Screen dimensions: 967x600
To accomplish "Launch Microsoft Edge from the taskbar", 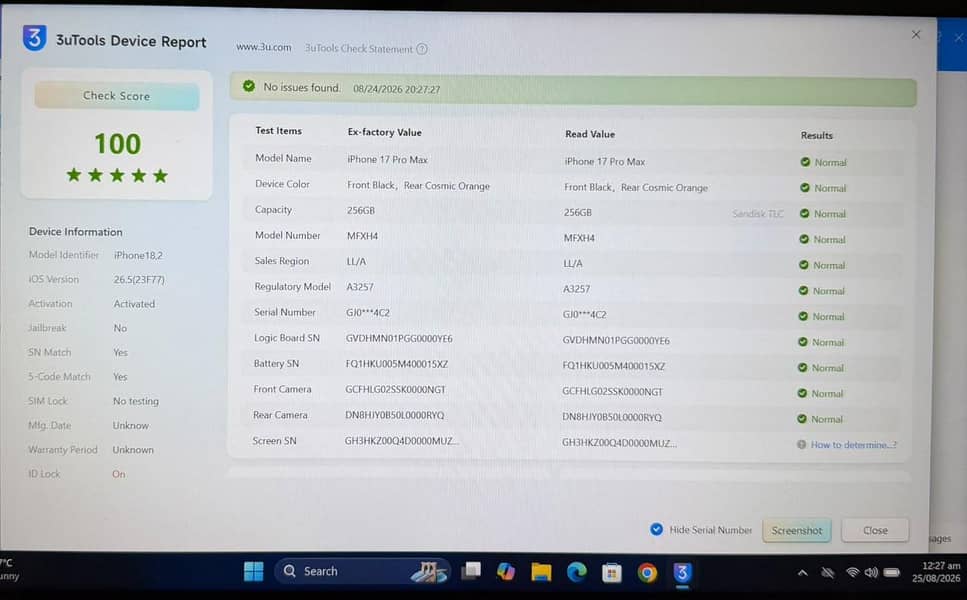I will pos(577,573).
